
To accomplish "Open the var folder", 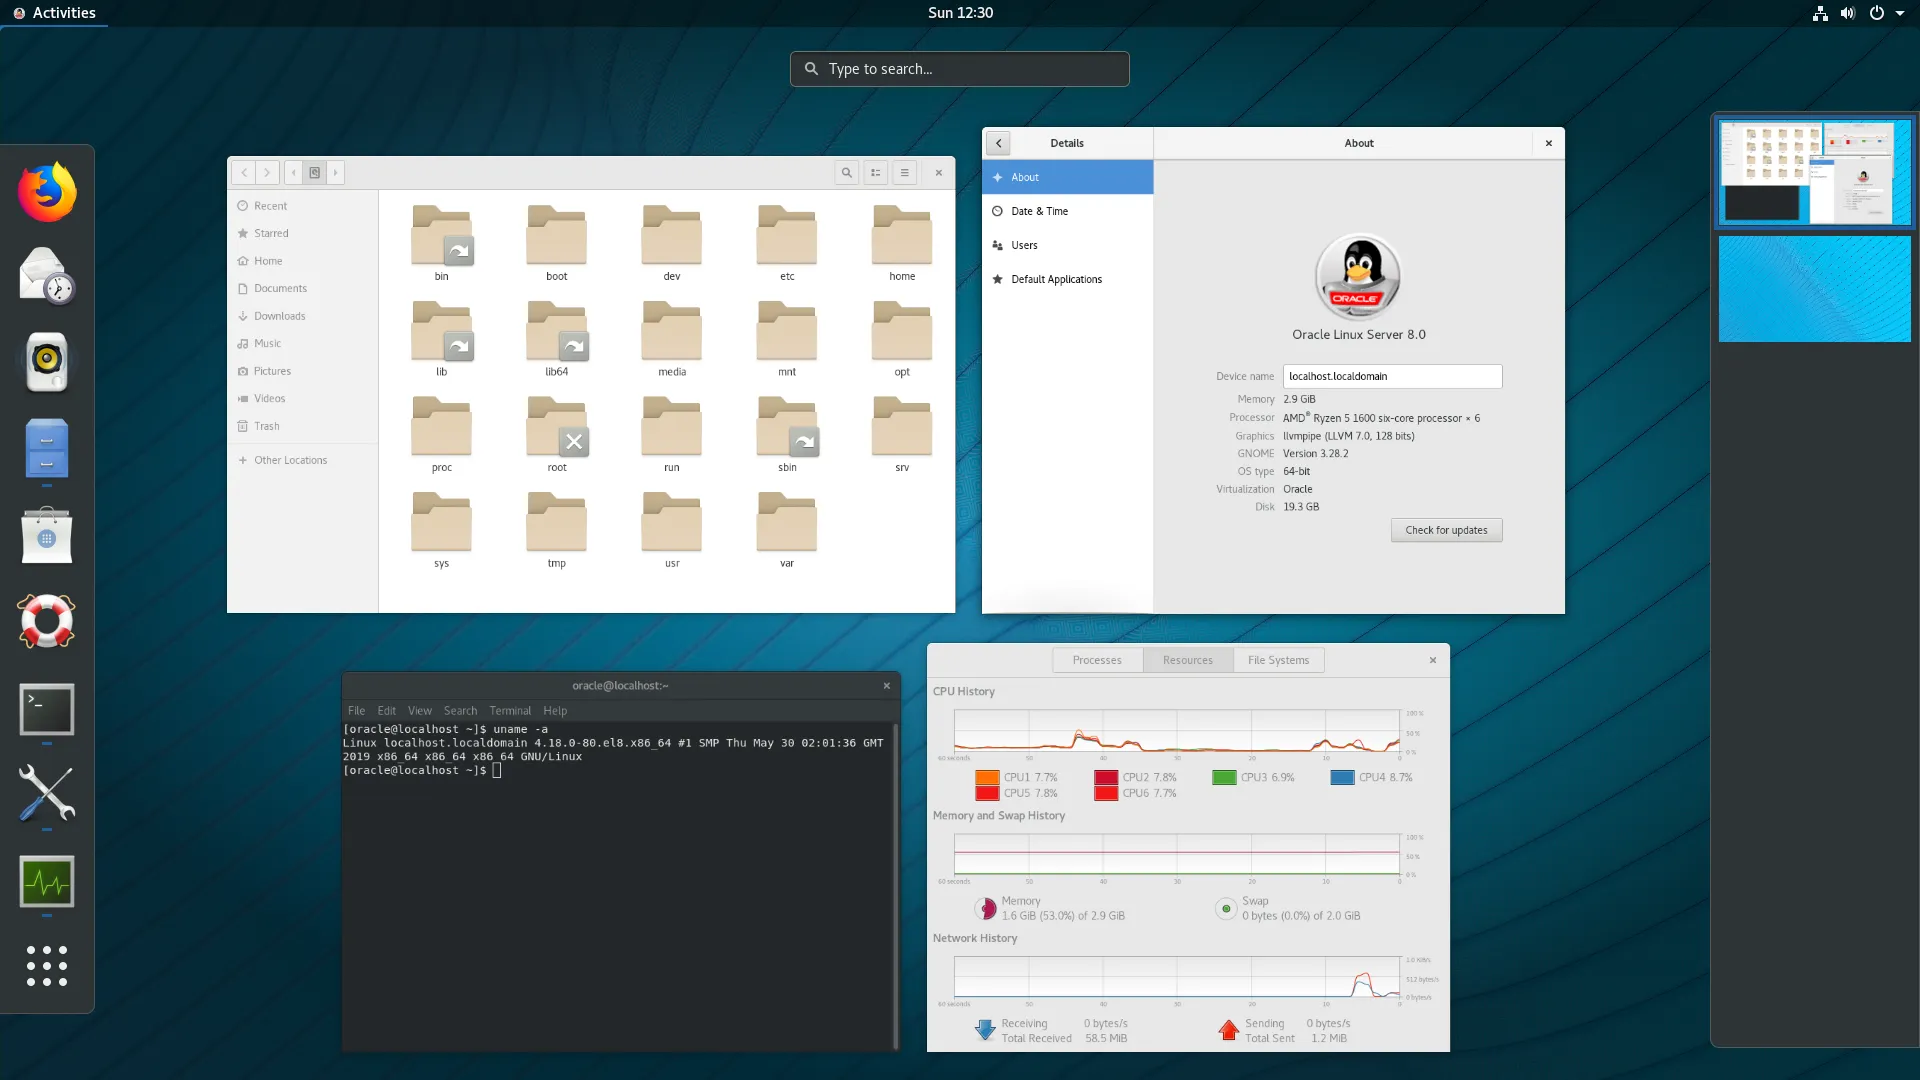I will click(787, 530).
